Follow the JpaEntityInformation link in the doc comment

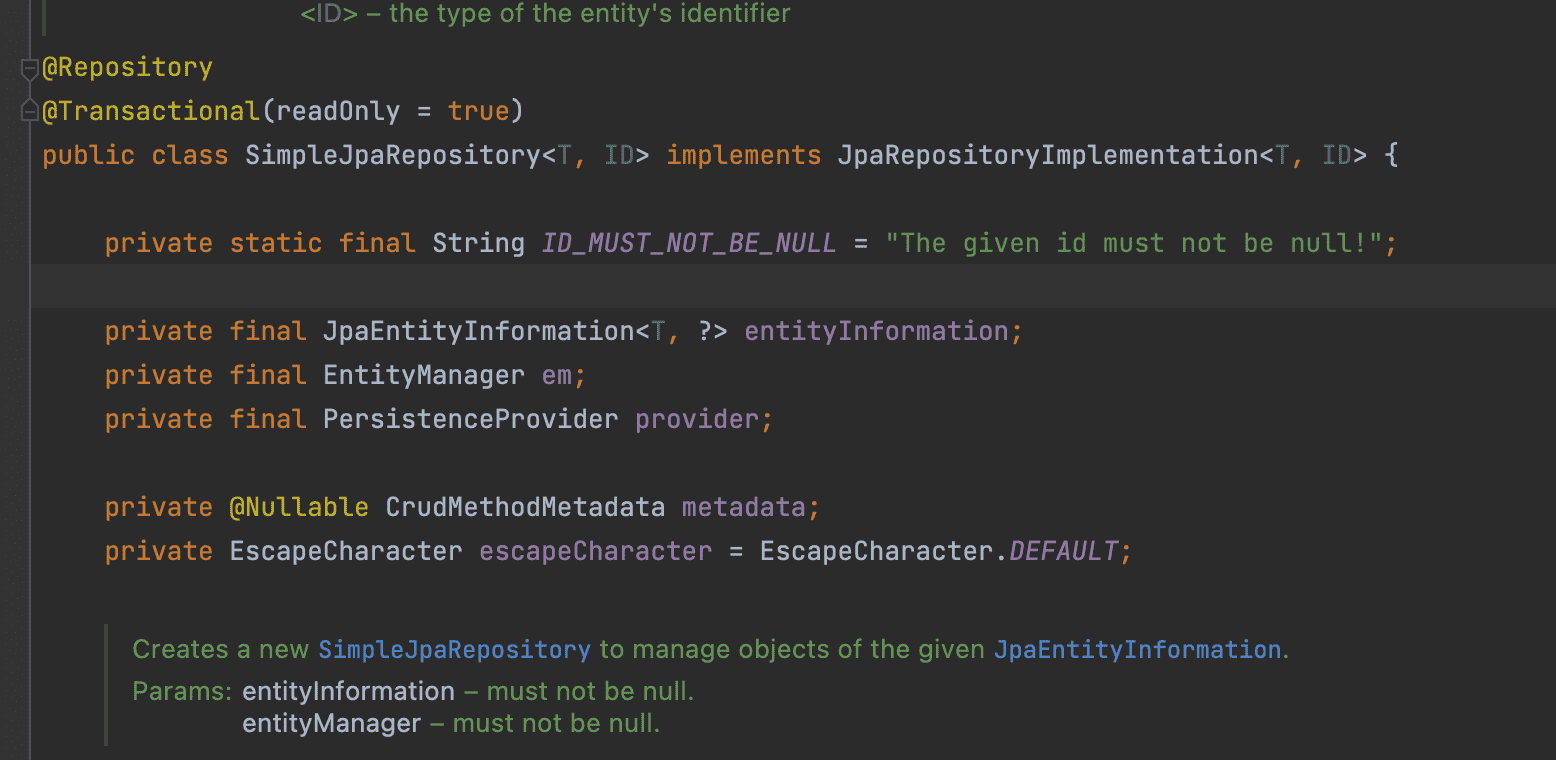(x=1137, y=650)
